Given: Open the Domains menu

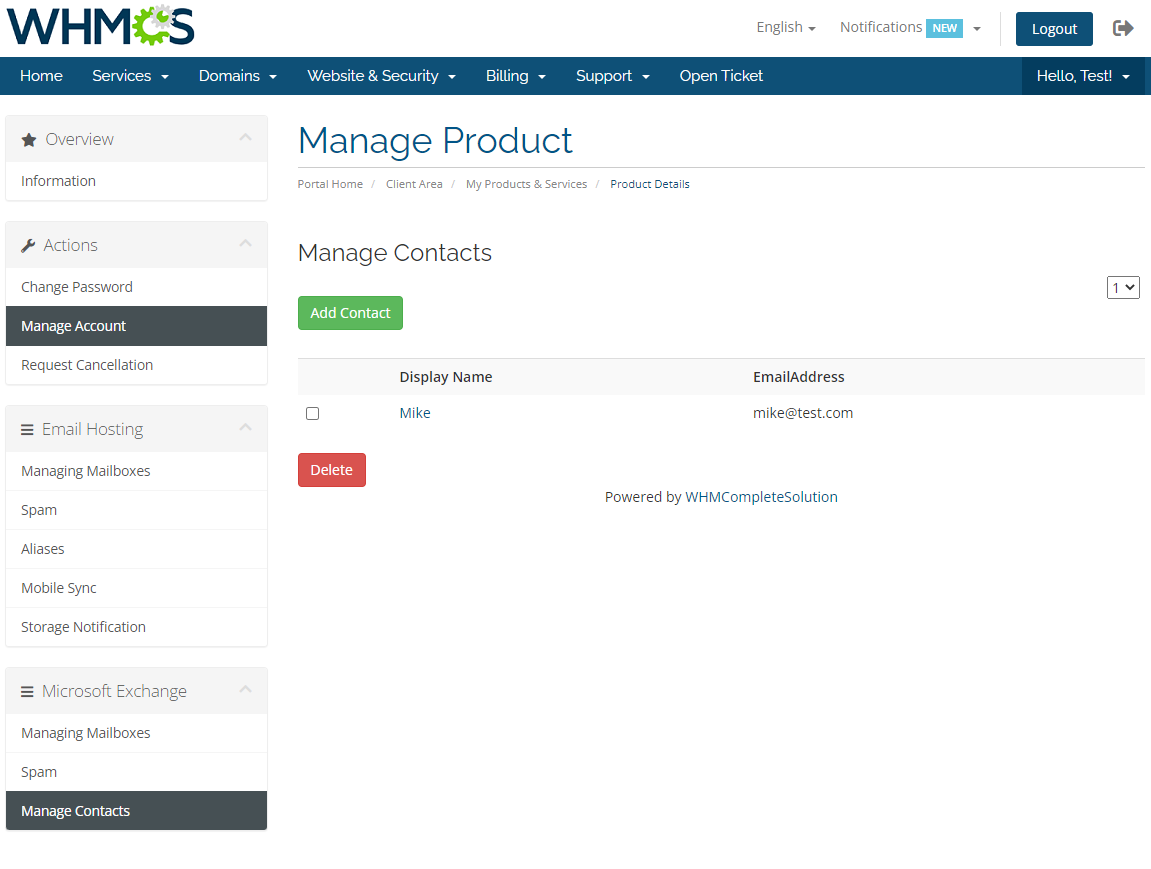Looking at the screenshot, I should click(x=238, y=76).
